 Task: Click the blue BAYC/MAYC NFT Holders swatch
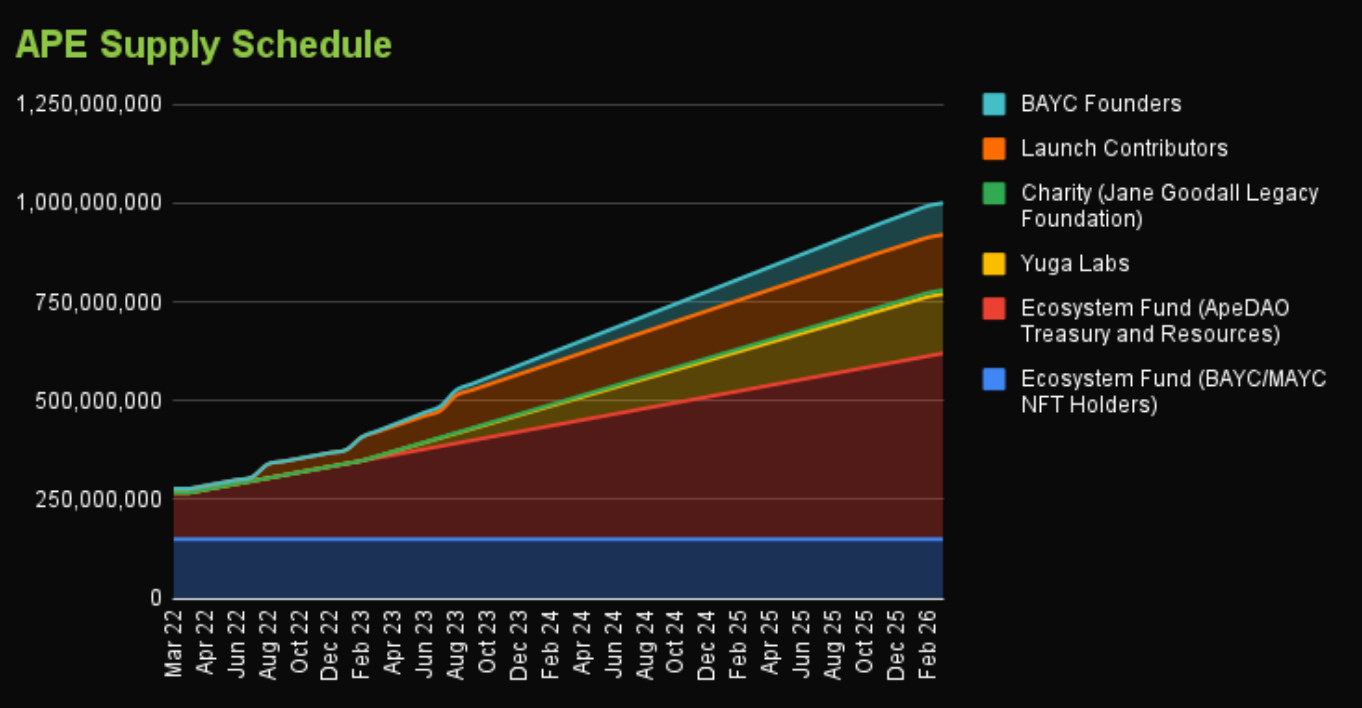(x=993, y=380)
